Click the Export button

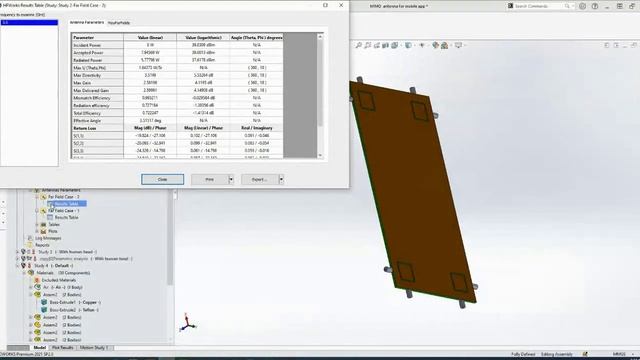click(260, 179)
